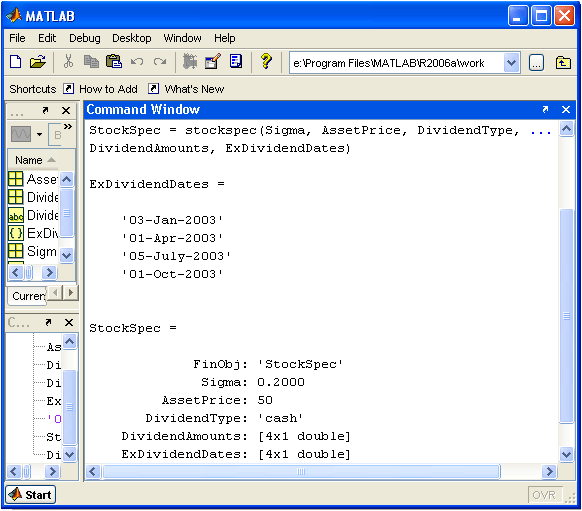
Task: Open the MATLAB Start button menu
Action: (31, 495)
